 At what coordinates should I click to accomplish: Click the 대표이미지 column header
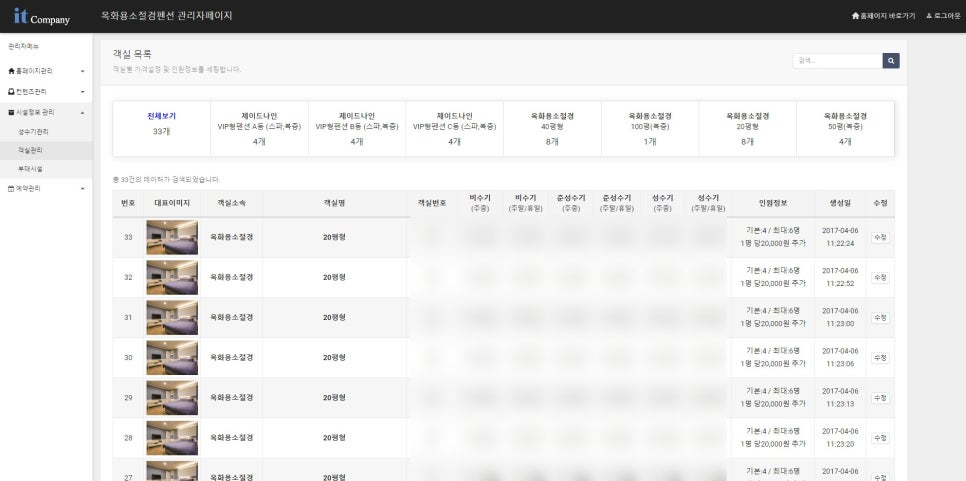point(172,203)
